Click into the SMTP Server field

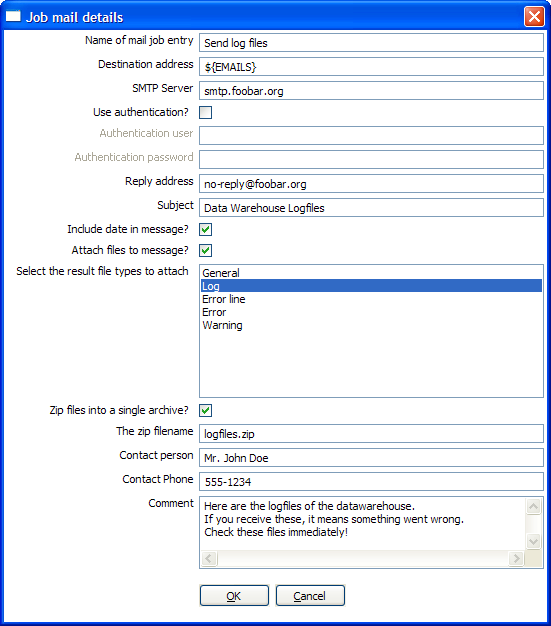[371, 91]
